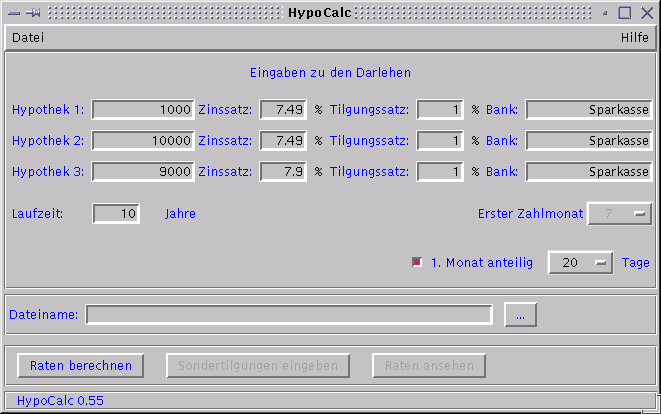Click the file browse ... button
Screen dimensions: 661x414
pyautogui.click(x=520, y=315)
